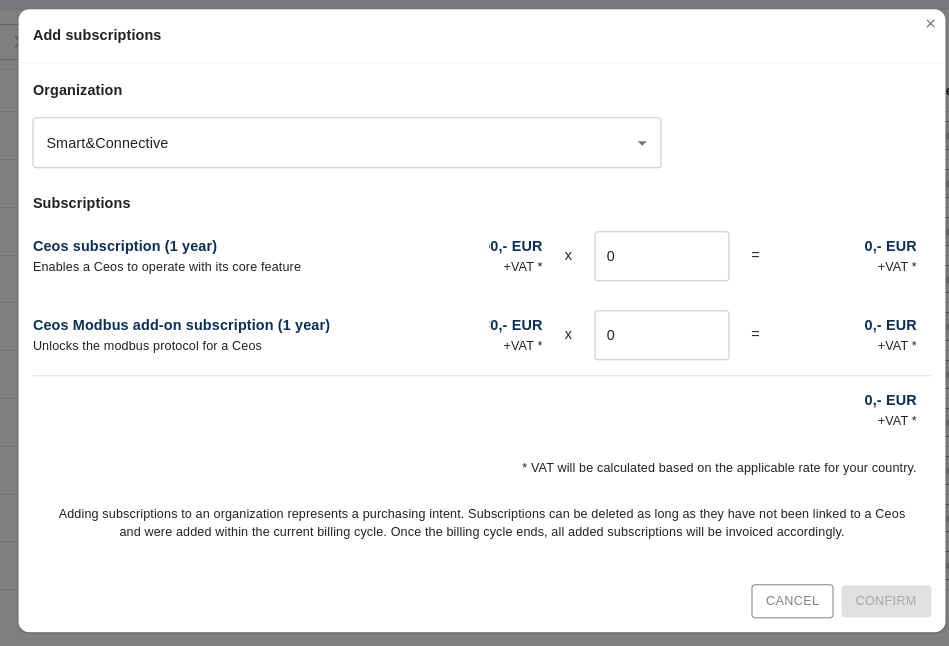The height and width of the screenshot is (646, 949).
Task: Click the grand total EUR amount
Action: tap(889, 400)
